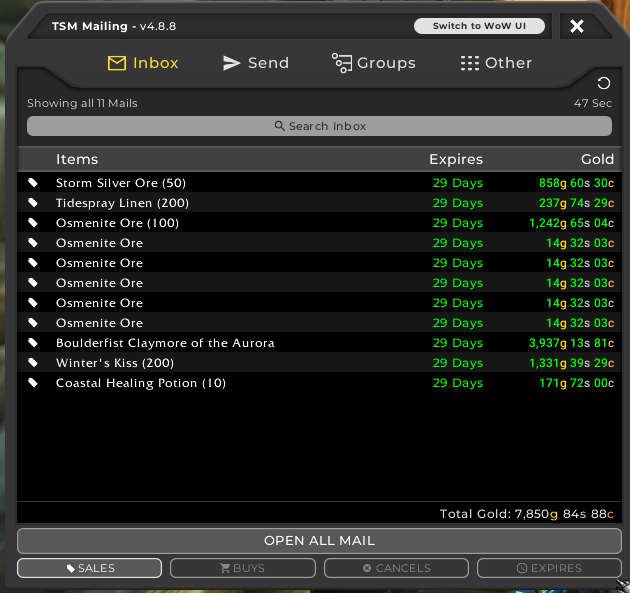Click tag icon beside Winter's Kiss

(x=33, y=363)
